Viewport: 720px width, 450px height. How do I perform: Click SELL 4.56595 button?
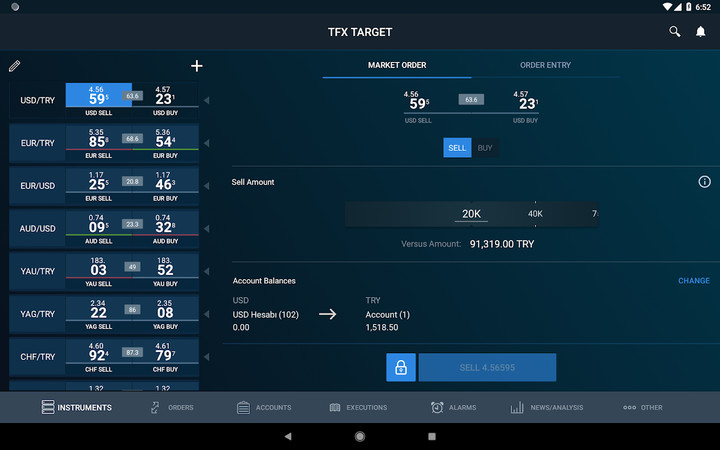click(487, 367)
